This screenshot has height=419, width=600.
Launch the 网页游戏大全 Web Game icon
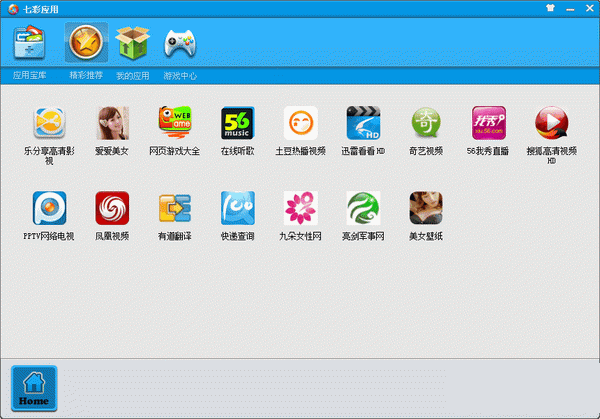[175, 122]
